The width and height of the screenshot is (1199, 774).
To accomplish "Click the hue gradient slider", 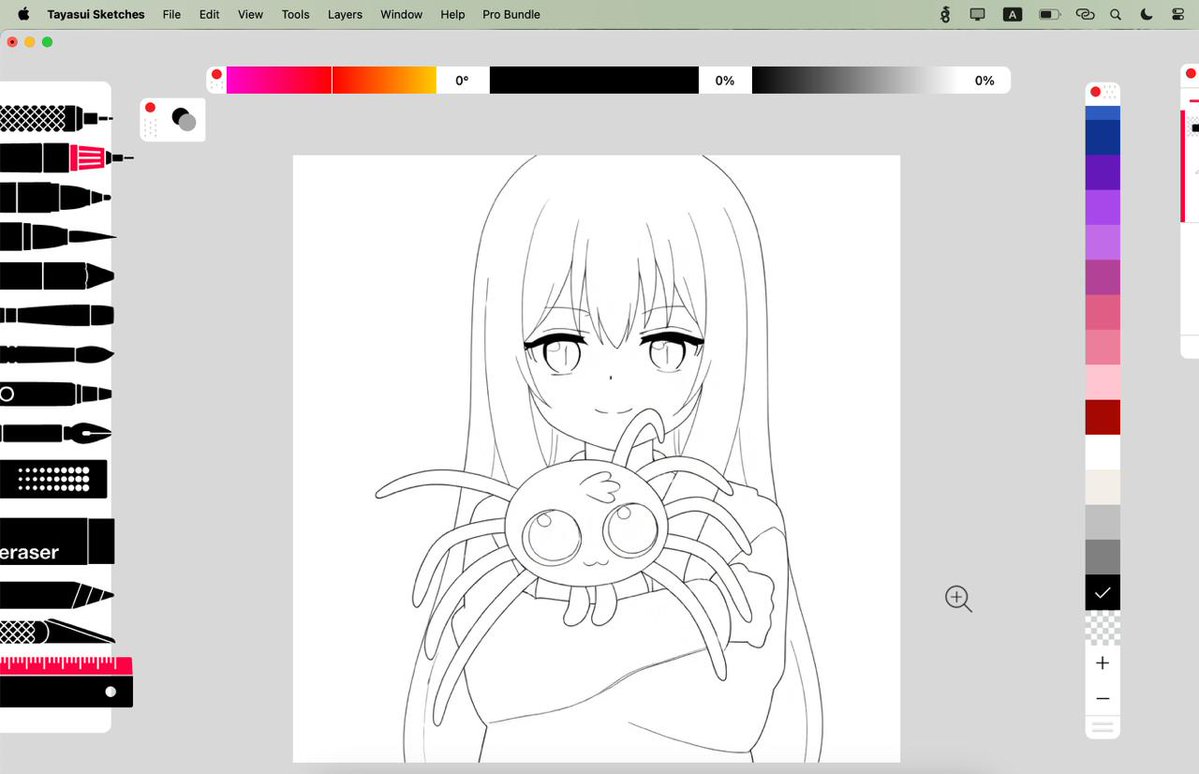I will point(331,80).
